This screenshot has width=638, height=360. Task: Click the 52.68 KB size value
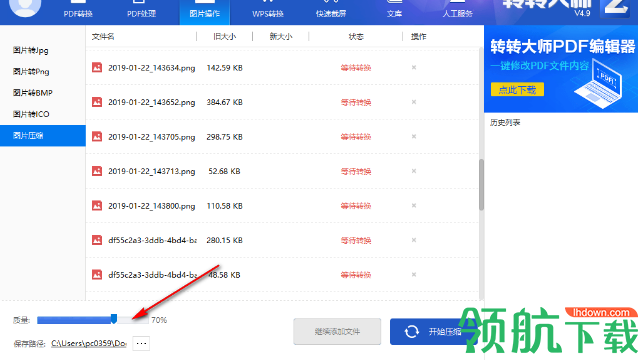tap(224, 171)
